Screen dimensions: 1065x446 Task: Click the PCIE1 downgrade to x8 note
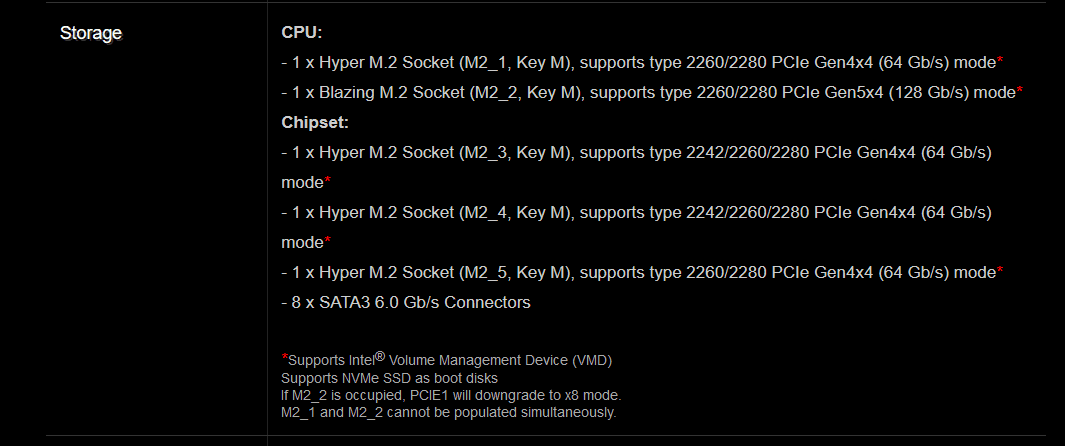click(451, 395)
